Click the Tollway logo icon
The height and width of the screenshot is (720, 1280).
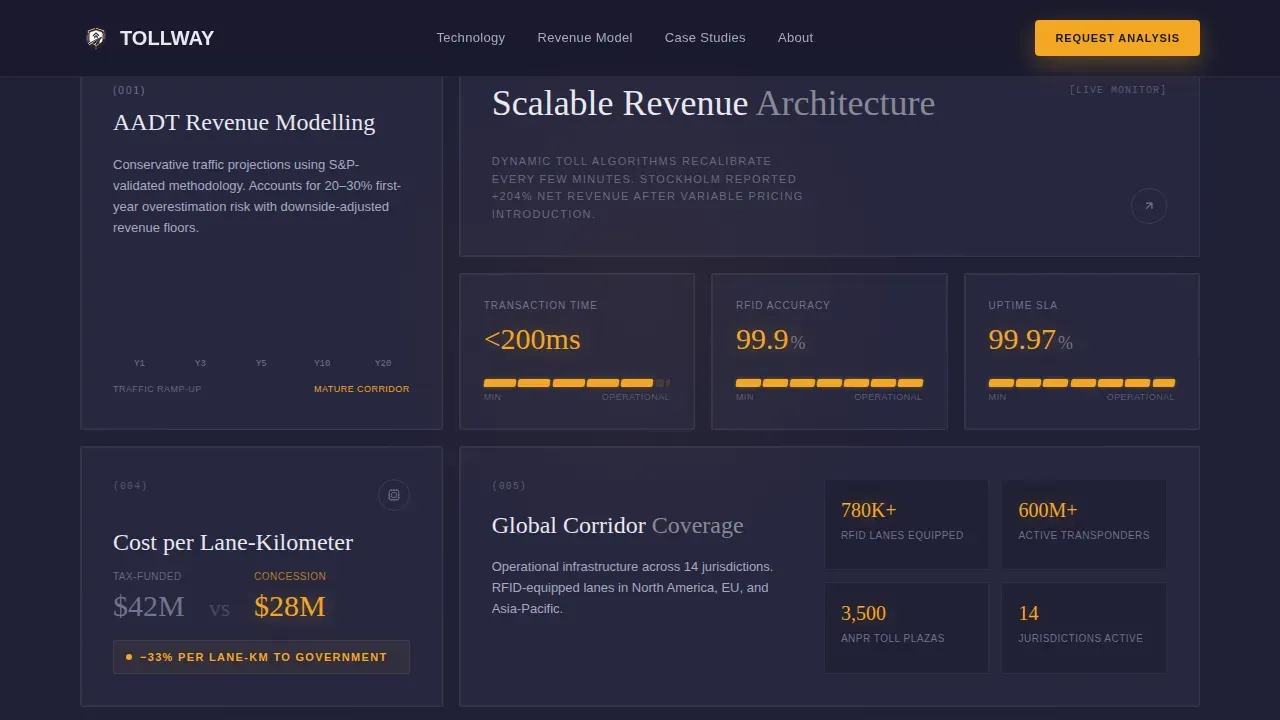coord(95,38)
